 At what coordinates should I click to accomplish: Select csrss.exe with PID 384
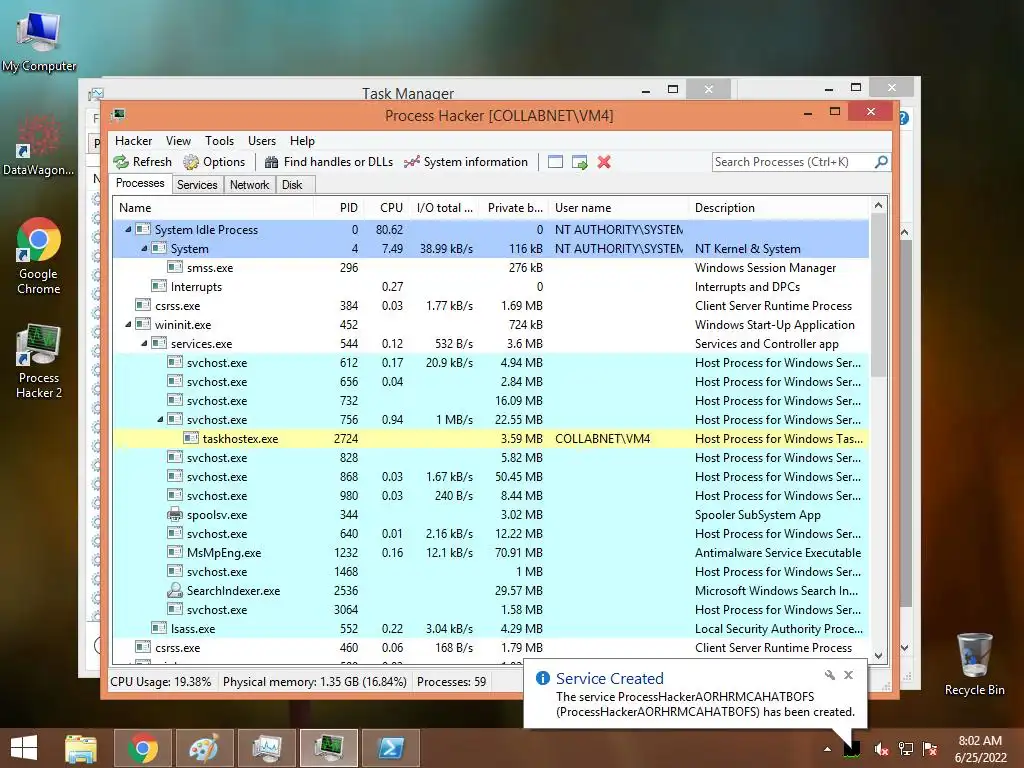(x=491, y=306)
